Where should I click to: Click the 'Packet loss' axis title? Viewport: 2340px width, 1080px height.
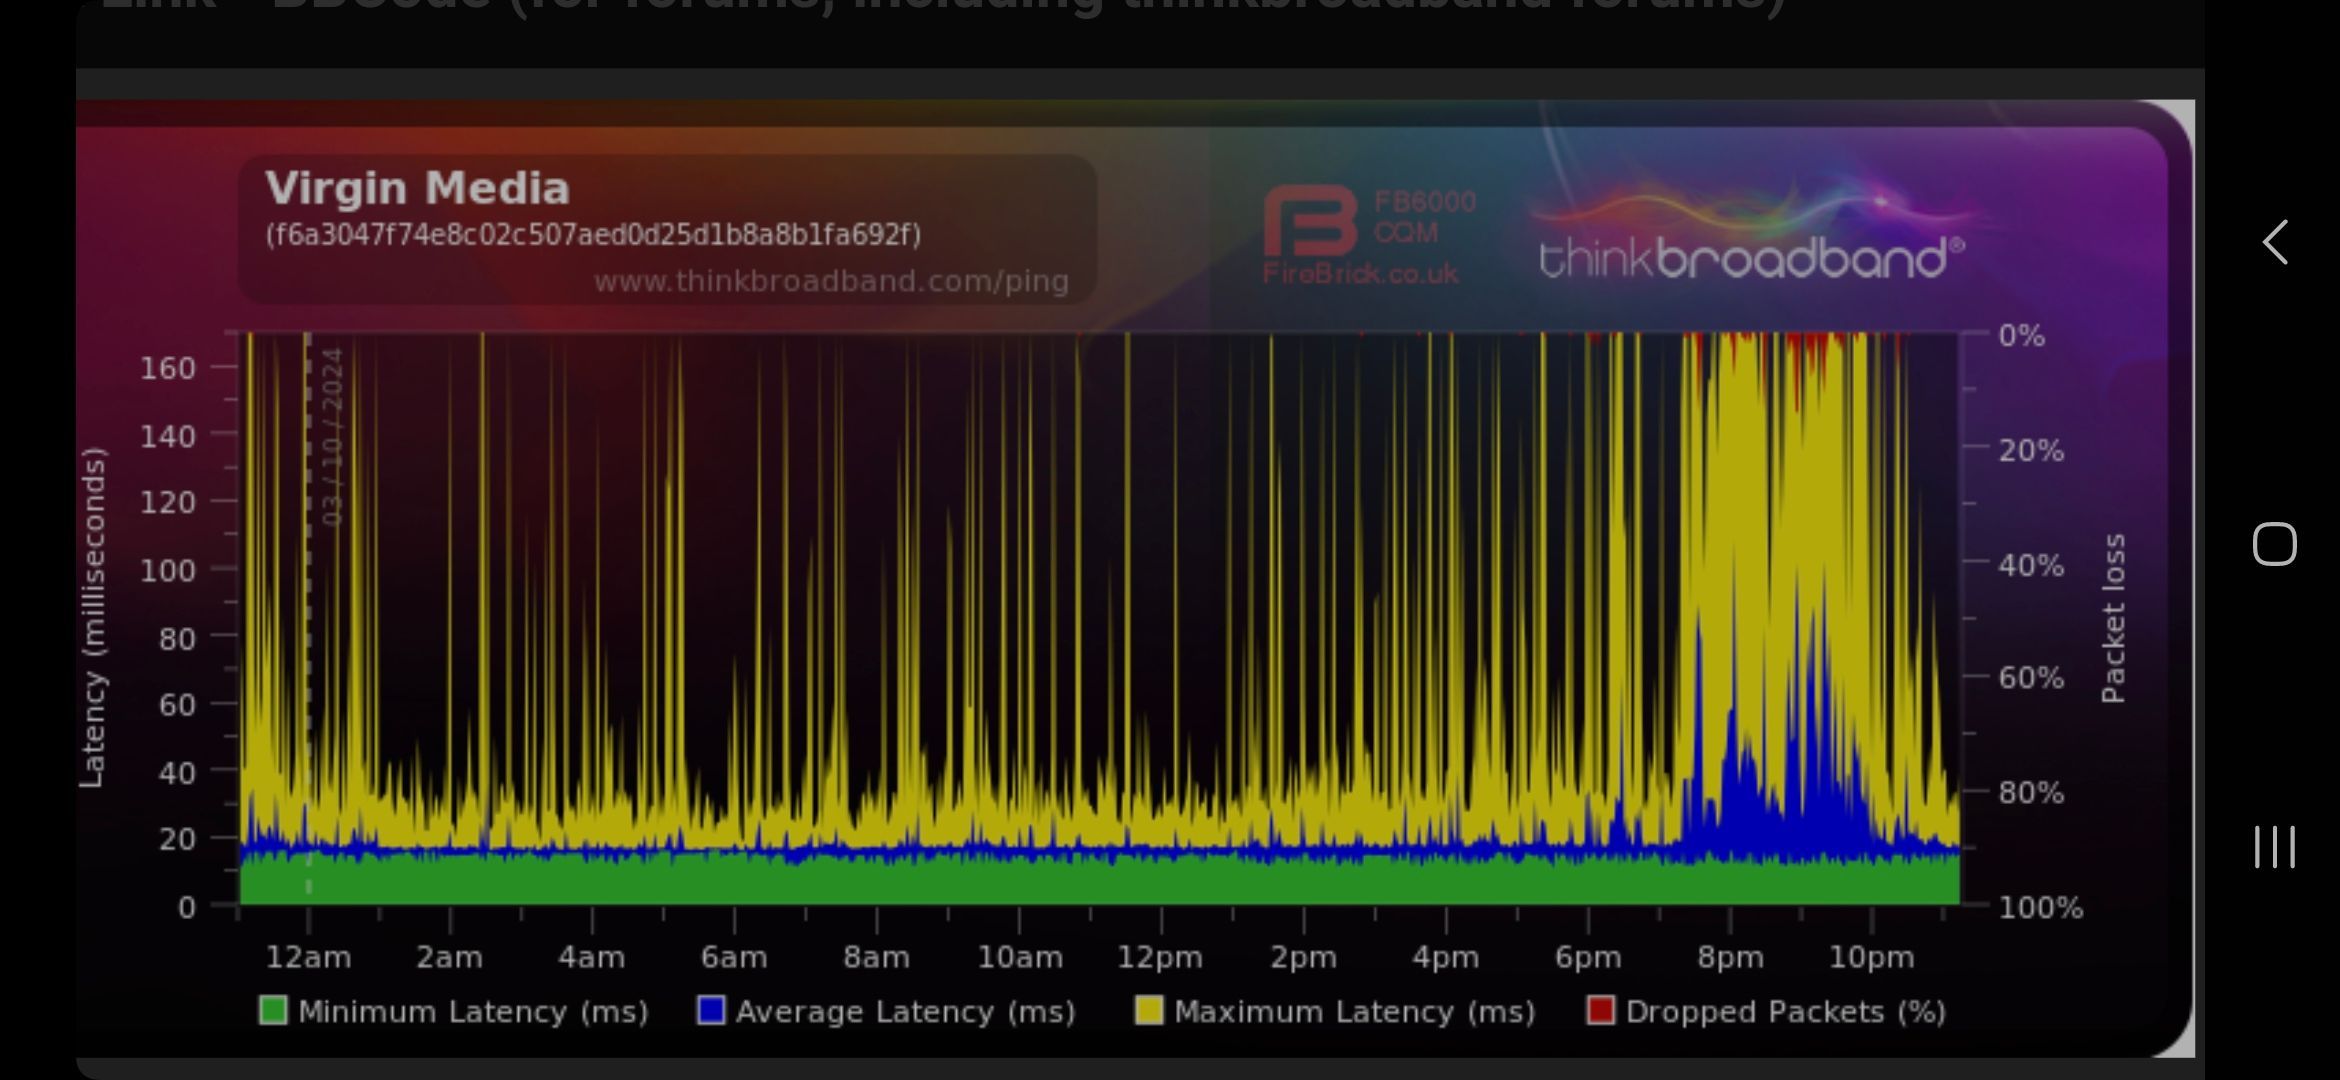pos(2113,618)
